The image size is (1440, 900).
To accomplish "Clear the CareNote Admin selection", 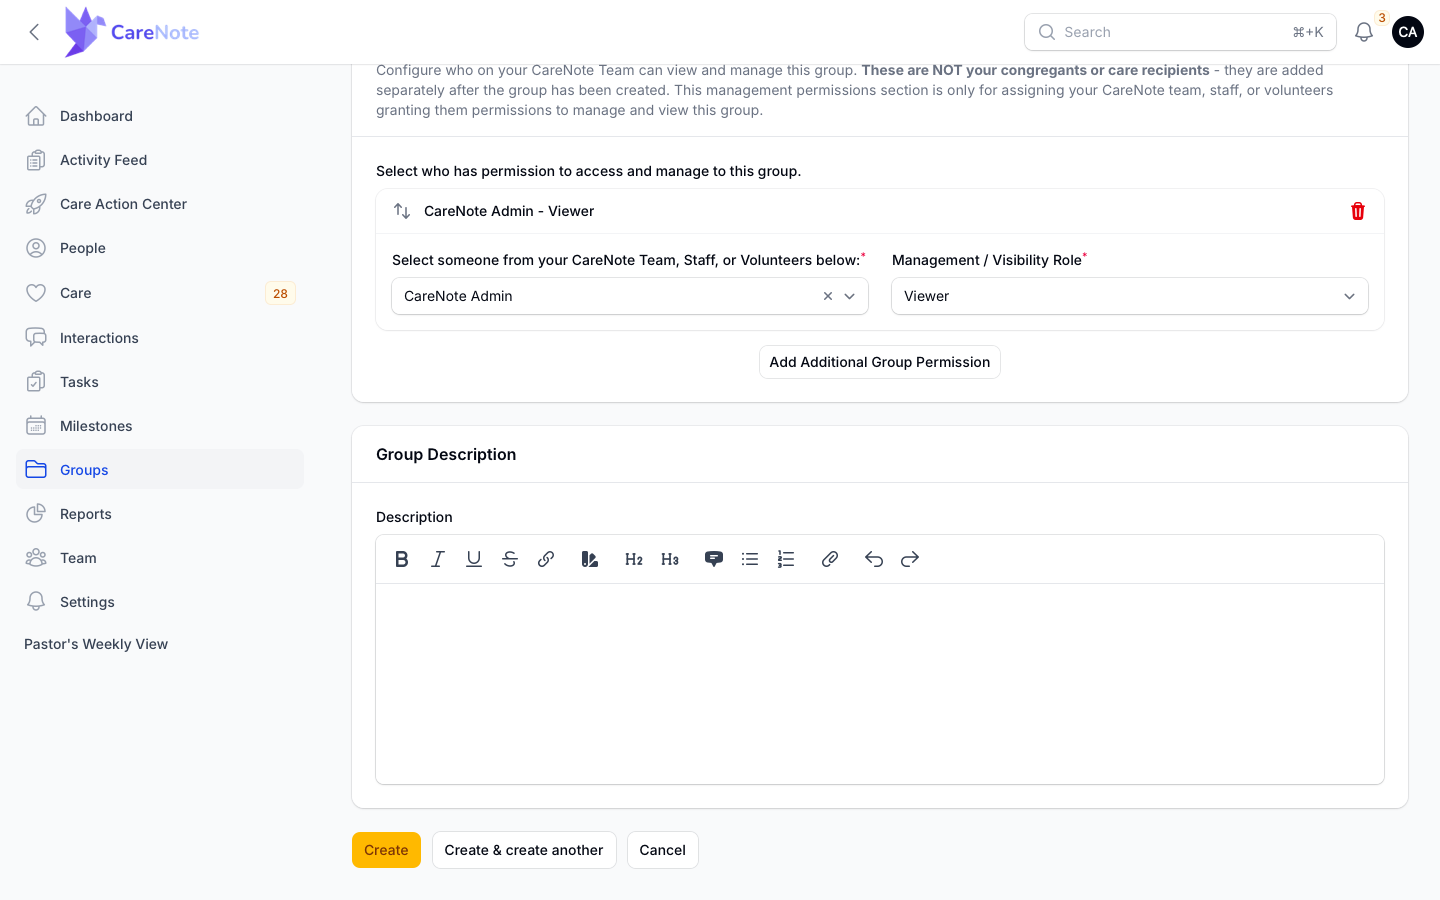I will coord(828,296).
